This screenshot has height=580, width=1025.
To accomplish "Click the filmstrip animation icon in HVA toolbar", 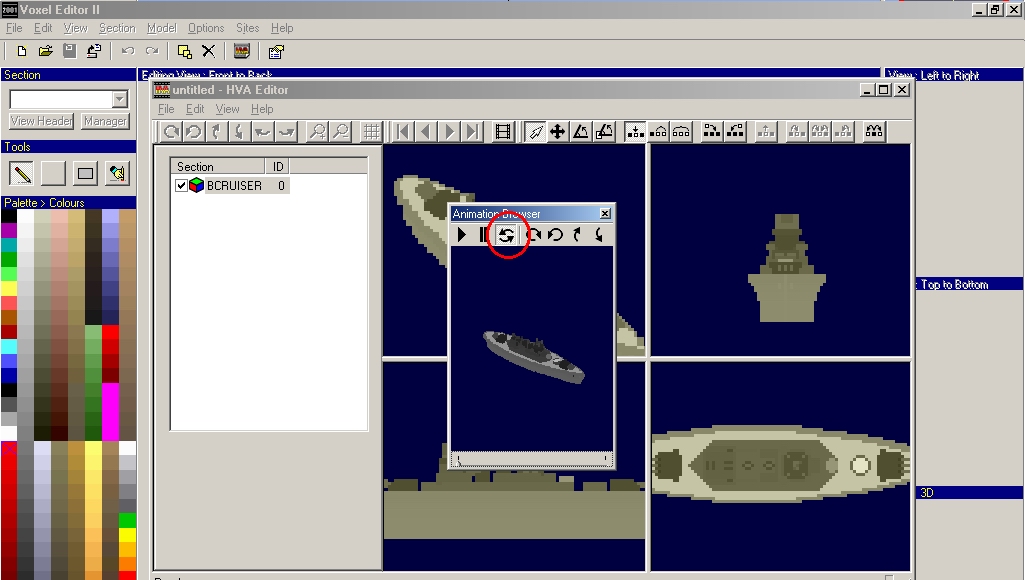I will pos(503,132).
